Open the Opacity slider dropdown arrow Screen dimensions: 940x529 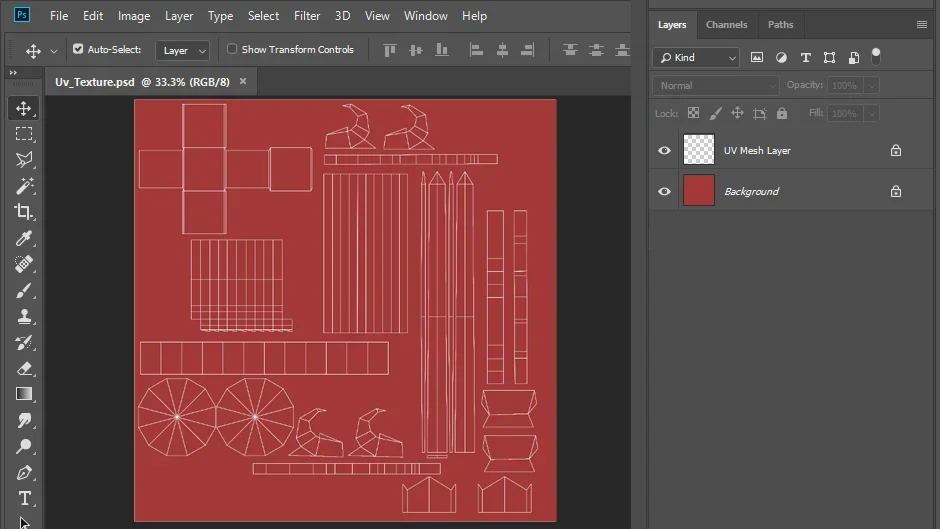(872, 86)
